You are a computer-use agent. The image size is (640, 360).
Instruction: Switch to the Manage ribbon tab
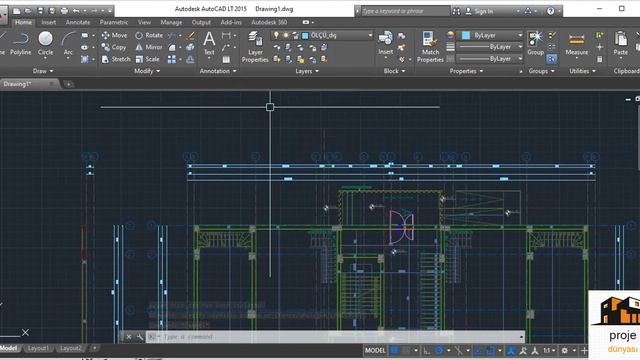click(171, 22)
